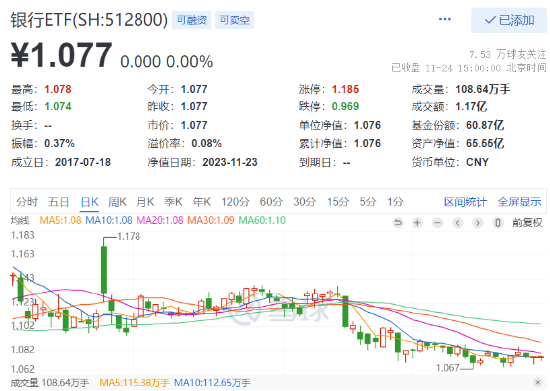The width and height of the screenshot is (550, 391).
Task: Click the volume MA5:115.38万手 label
Action: [134, 383]
